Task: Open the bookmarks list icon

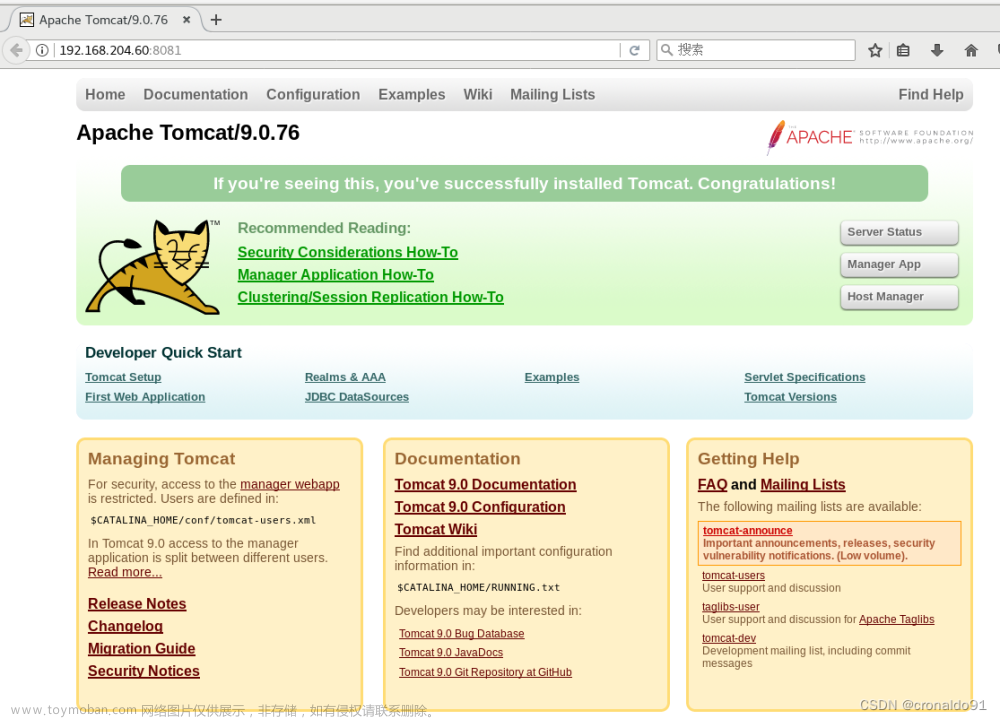Action: point(903,50)
